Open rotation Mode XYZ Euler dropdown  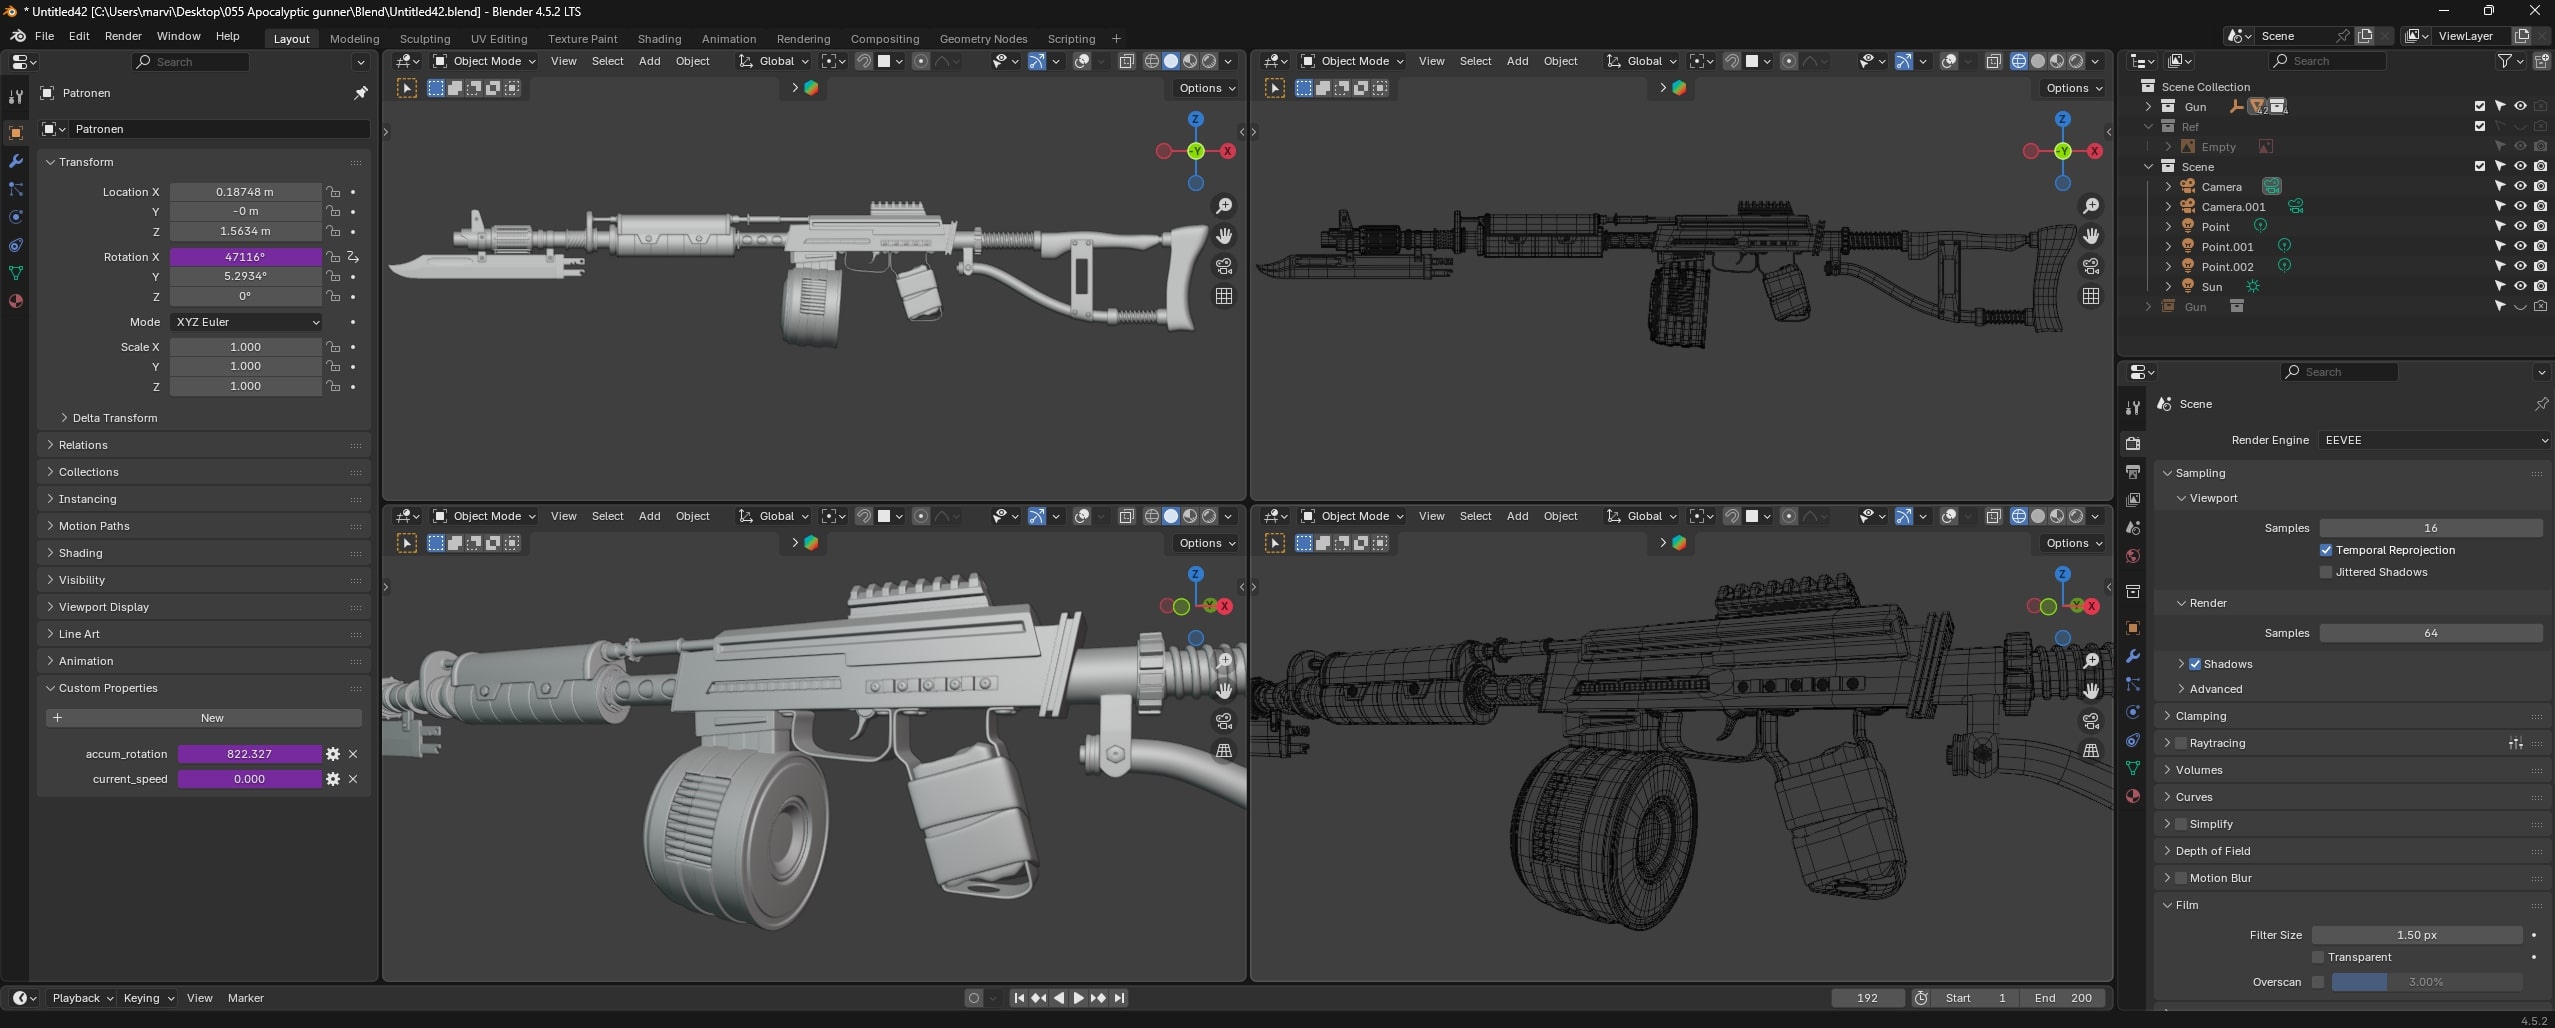pos(246,322)
